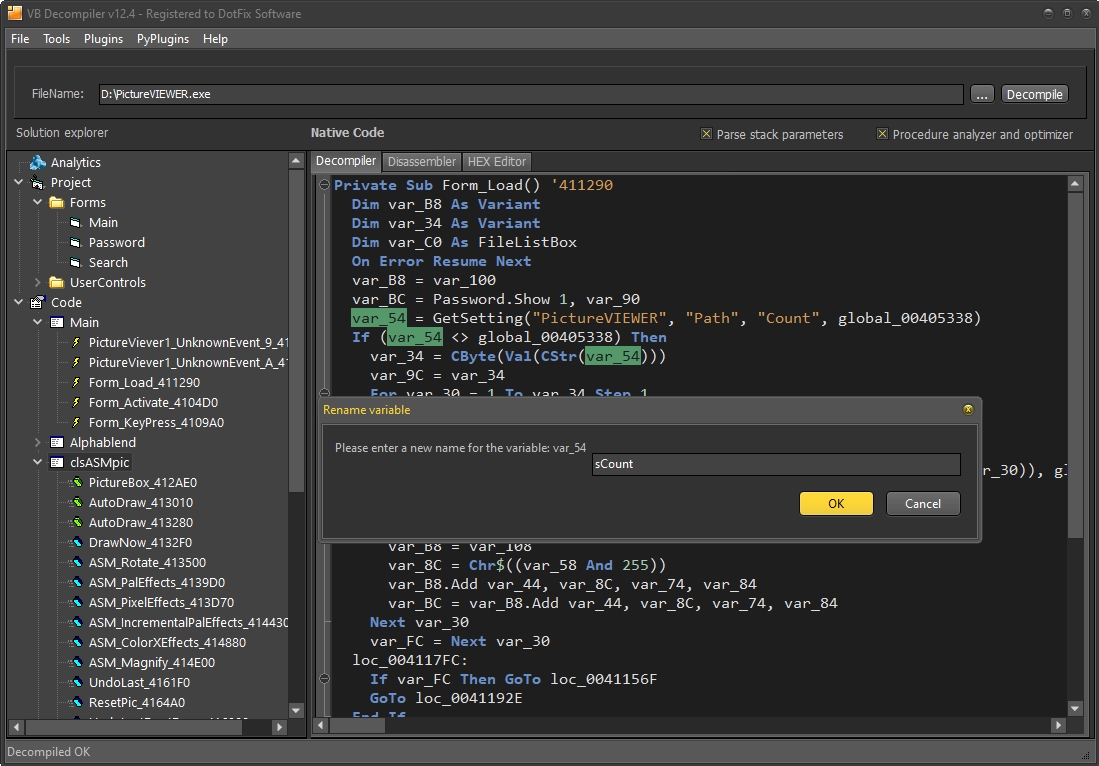
Task: Click the code view horizontal scrollbar thumb
Action: point(357,725)
